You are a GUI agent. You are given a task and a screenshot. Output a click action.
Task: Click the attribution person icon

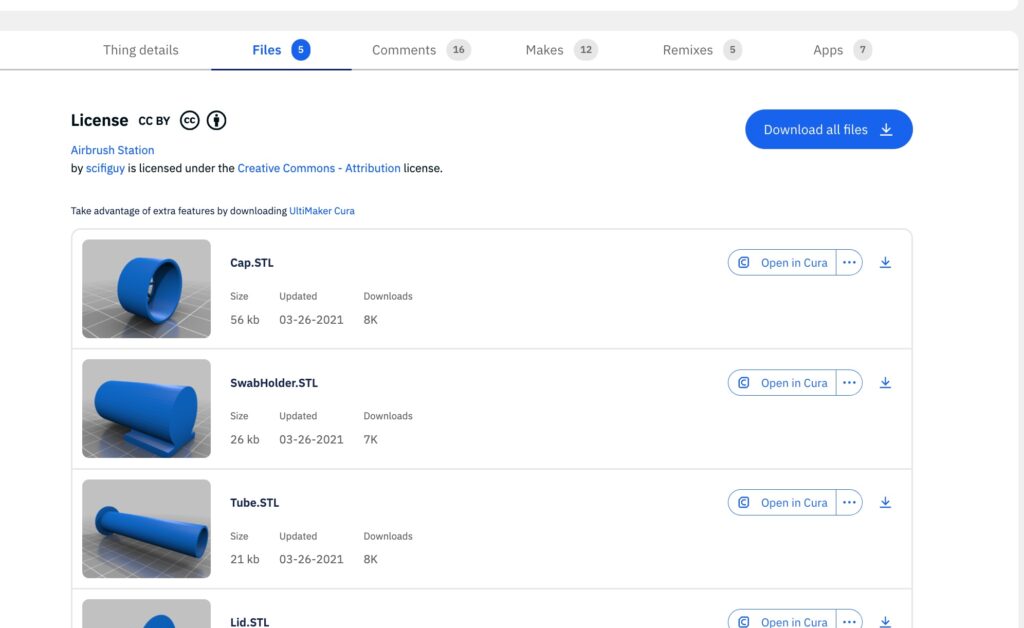[216, 120]
